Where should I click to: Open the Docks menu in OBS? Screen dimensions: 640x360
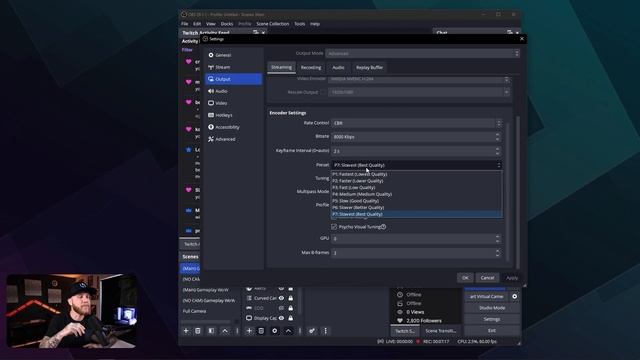[x=227, y=24]
